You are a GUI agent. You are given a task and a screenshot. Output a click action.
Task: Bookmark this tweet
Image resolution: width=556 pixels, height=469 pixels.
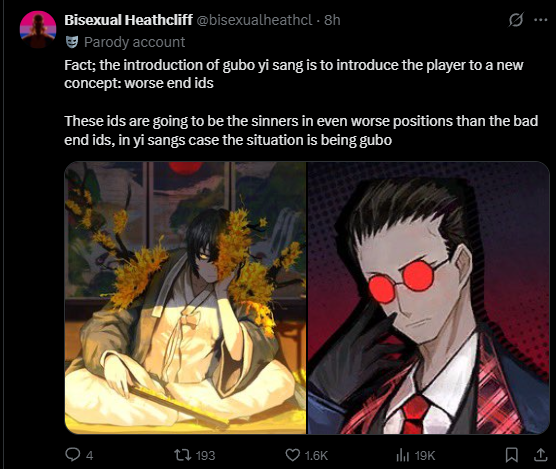[x=511, y=455]
